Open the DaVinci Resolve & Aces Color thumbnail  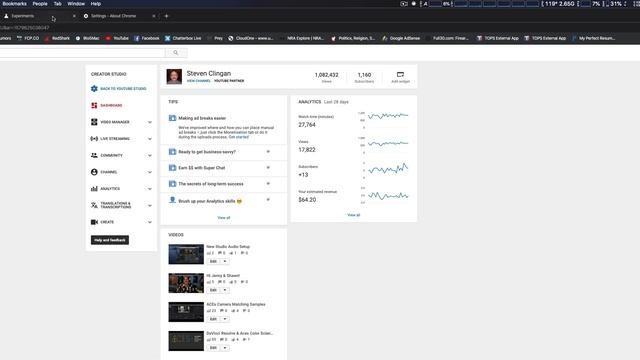pos(186,341)
